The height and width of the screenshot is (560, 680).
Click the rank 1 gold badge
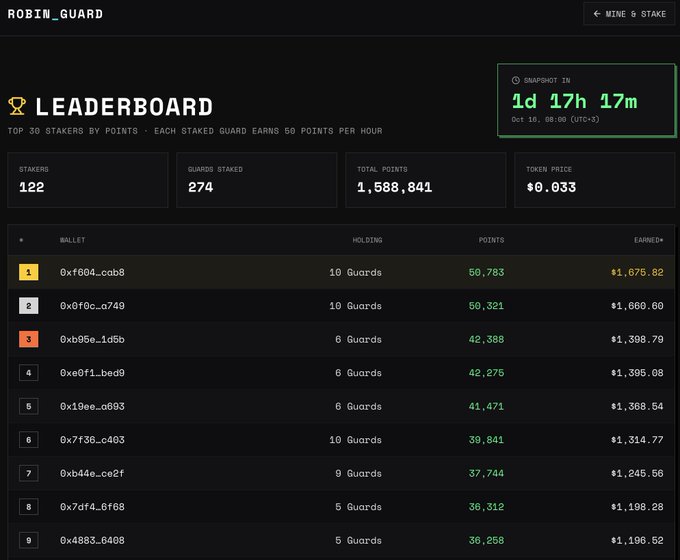coord(29,272)
